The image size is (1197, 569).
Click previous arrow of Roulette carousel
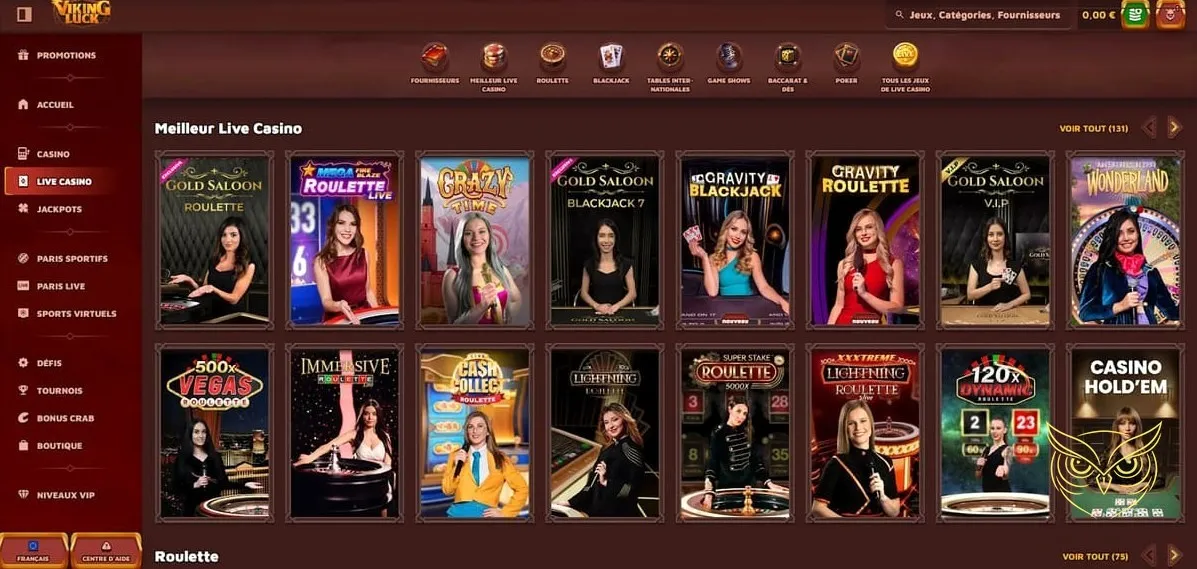1149,556
